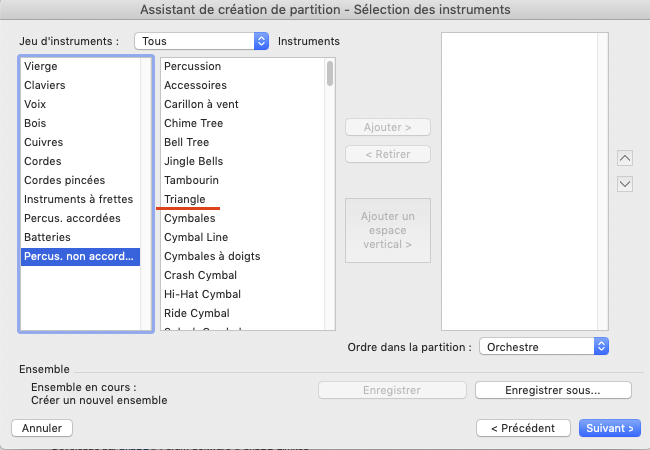Open the Jeu d'instruments dropdown
Screen dimensions: 650x450
coord(202,41)
